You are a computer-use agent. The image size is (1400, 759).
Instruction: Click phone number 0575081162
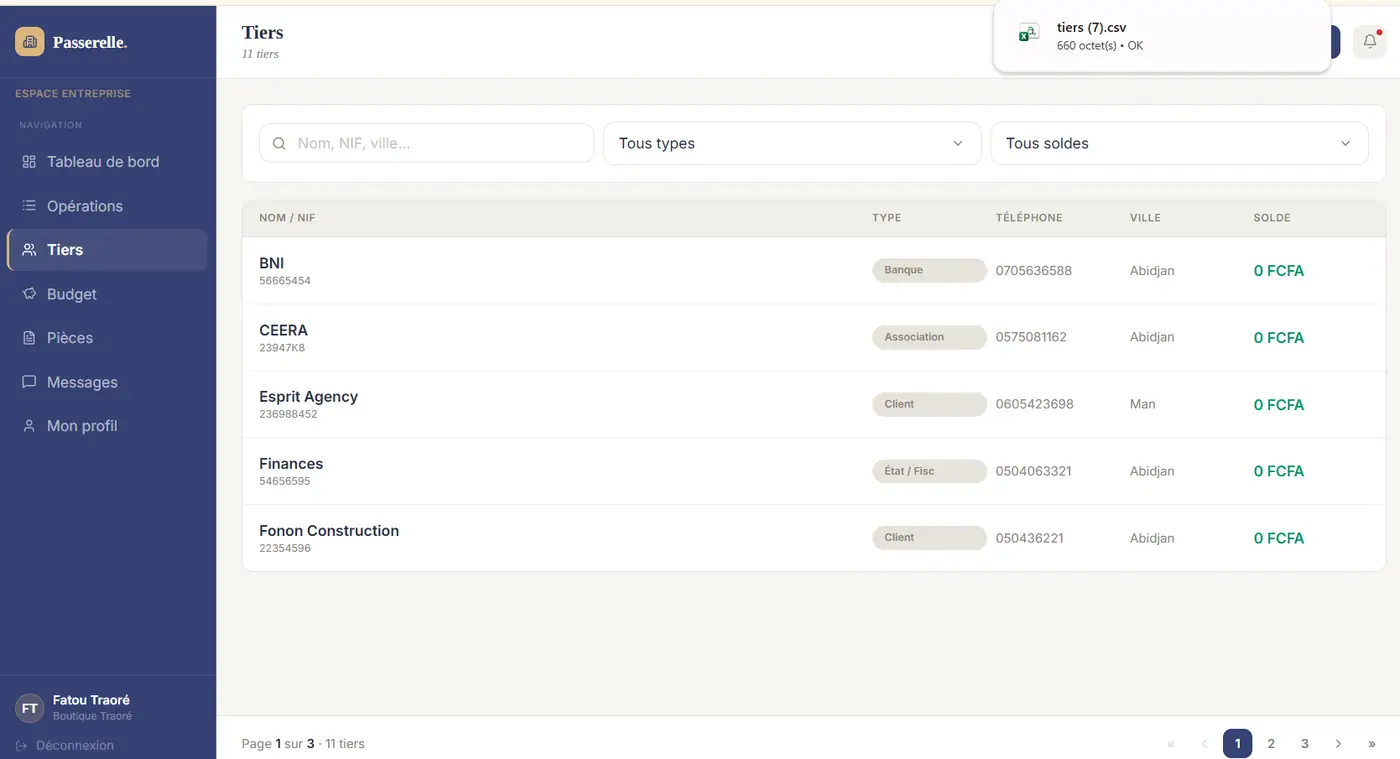(x=1031, y=337)
